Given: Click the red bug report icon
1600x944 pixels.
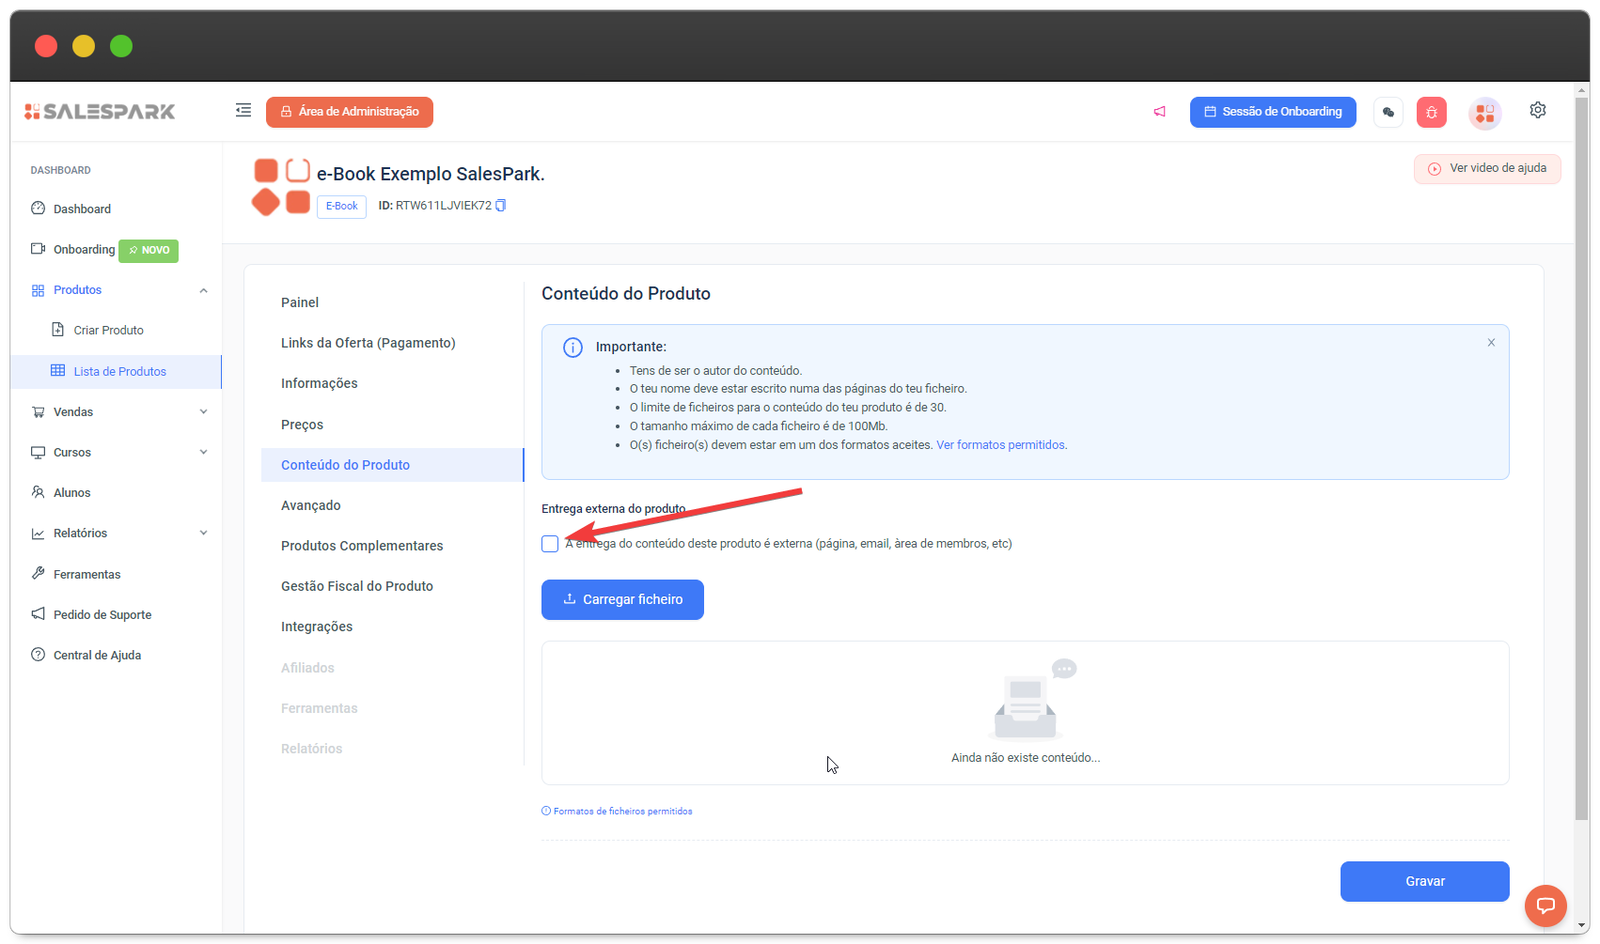Looking at the screenshot, I should [x=1431, y=112].
